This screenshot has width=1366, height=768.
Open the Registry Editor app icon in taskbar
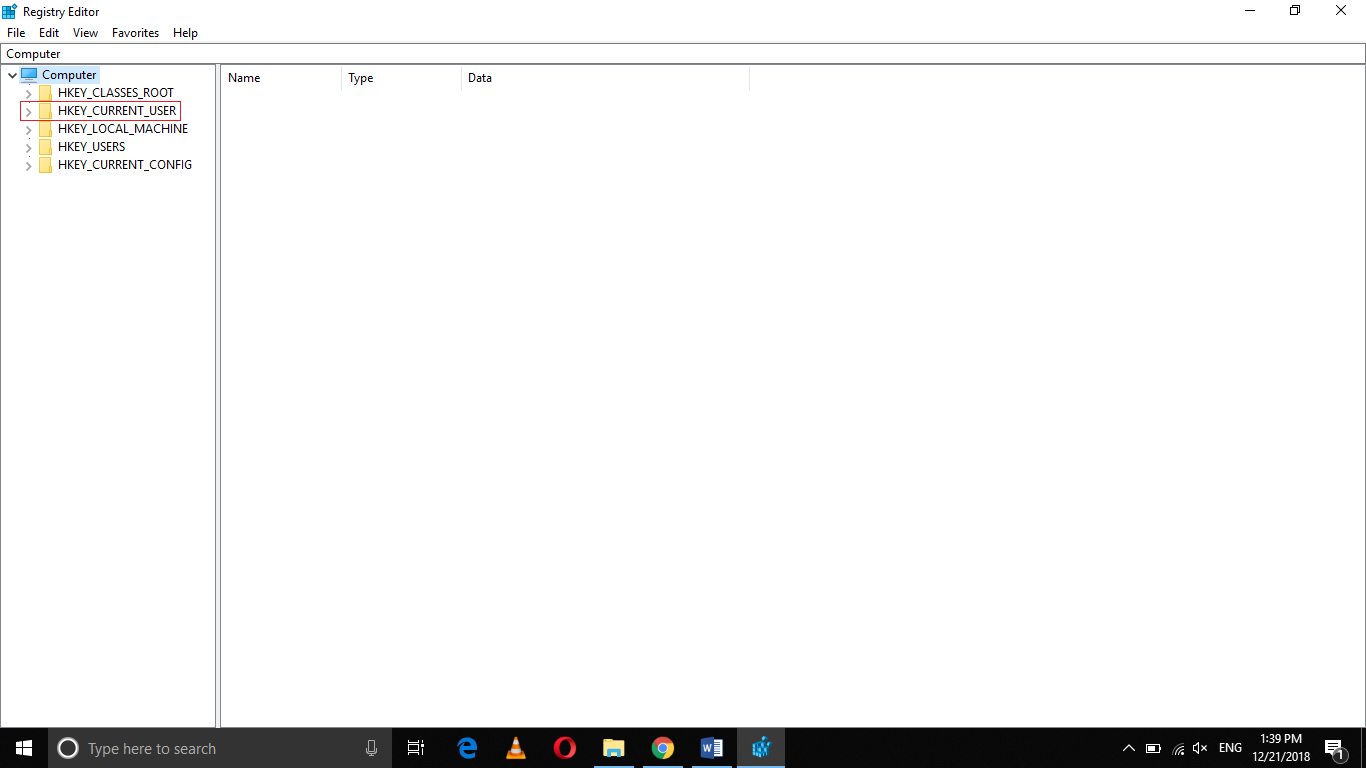(760, 747)
